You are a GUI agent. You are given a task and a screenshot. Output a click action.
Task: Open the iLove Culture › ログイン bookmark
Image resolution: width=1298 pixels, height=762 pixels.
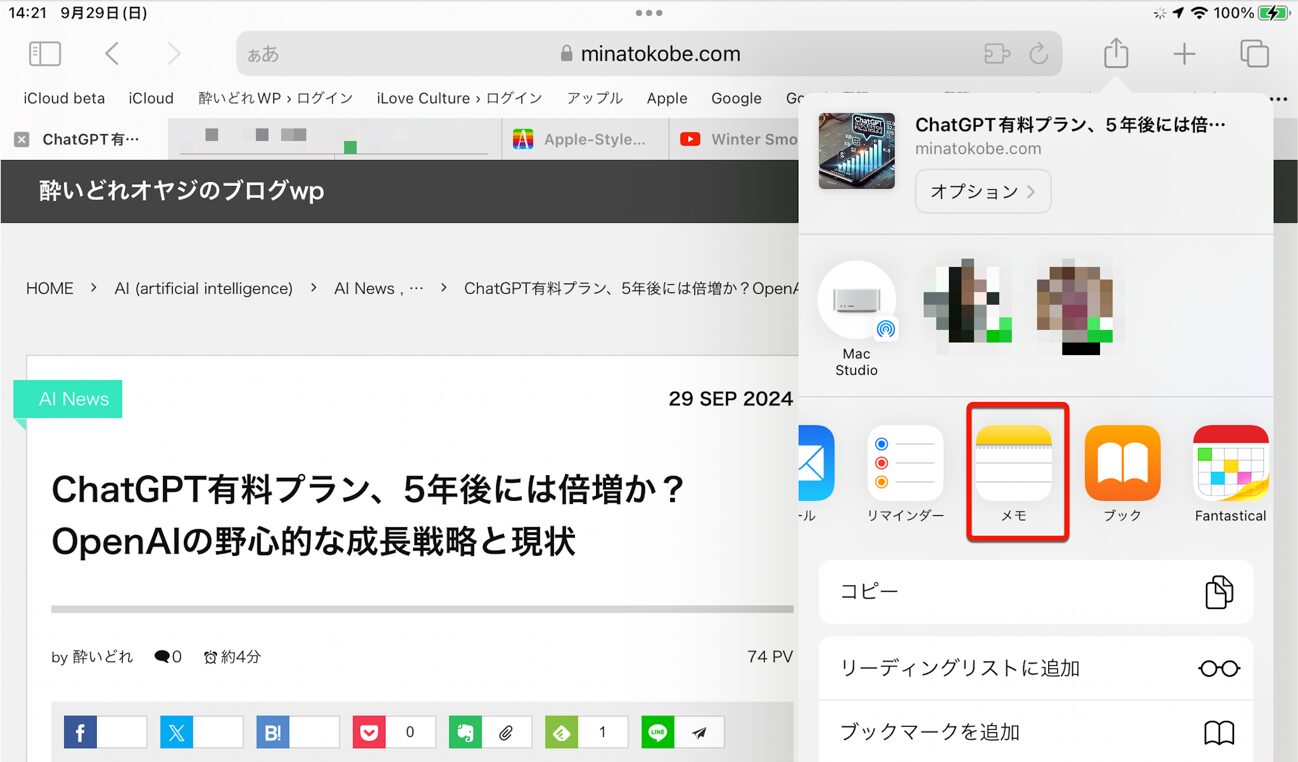click(x=459, y=98)
